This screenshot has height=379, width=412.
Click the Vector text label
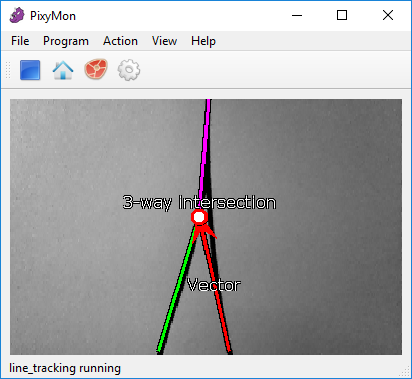[x=214, y=285]
